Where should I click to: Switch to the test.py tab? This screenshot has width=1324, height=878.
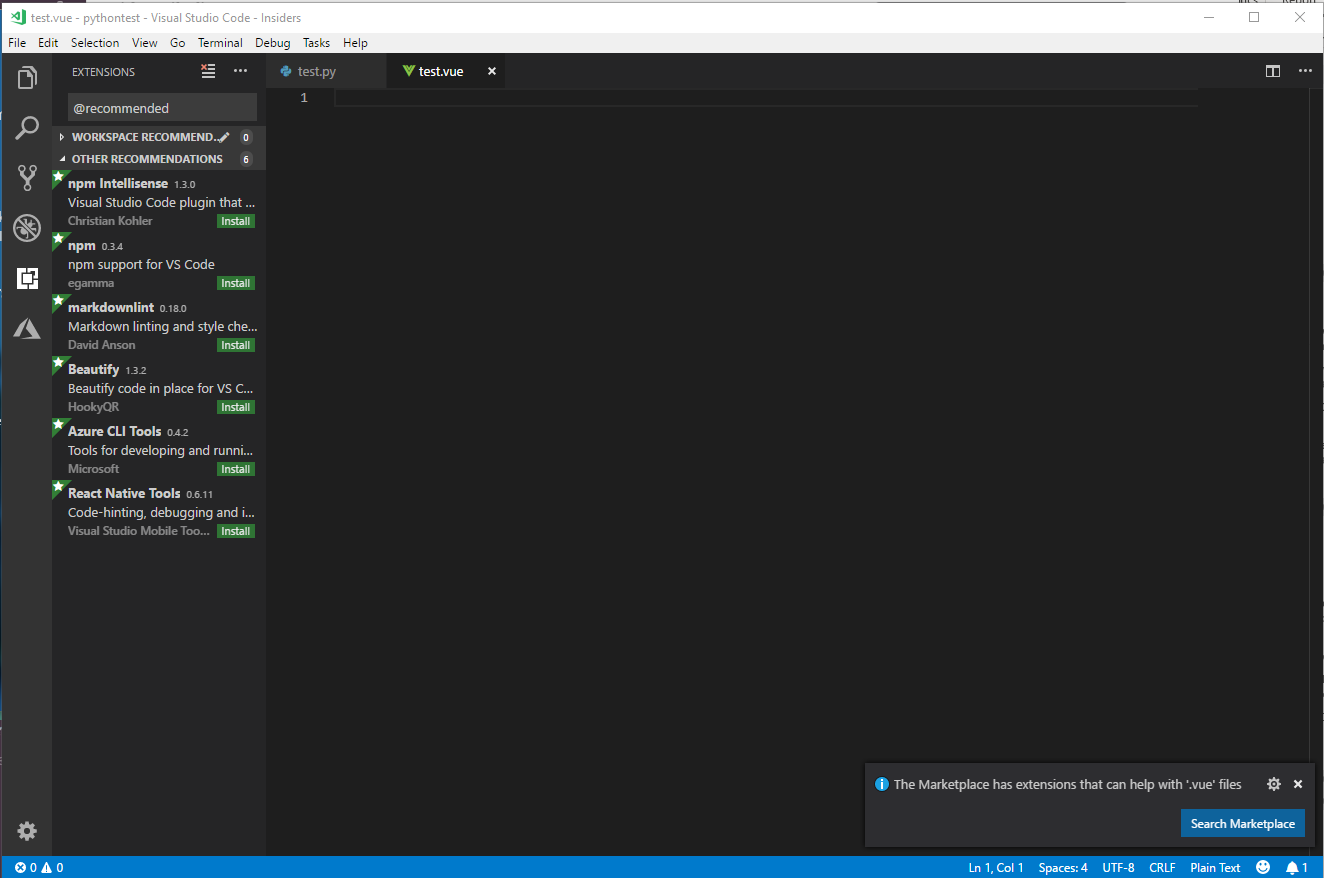pyautogui.click(x=317, y=71)
